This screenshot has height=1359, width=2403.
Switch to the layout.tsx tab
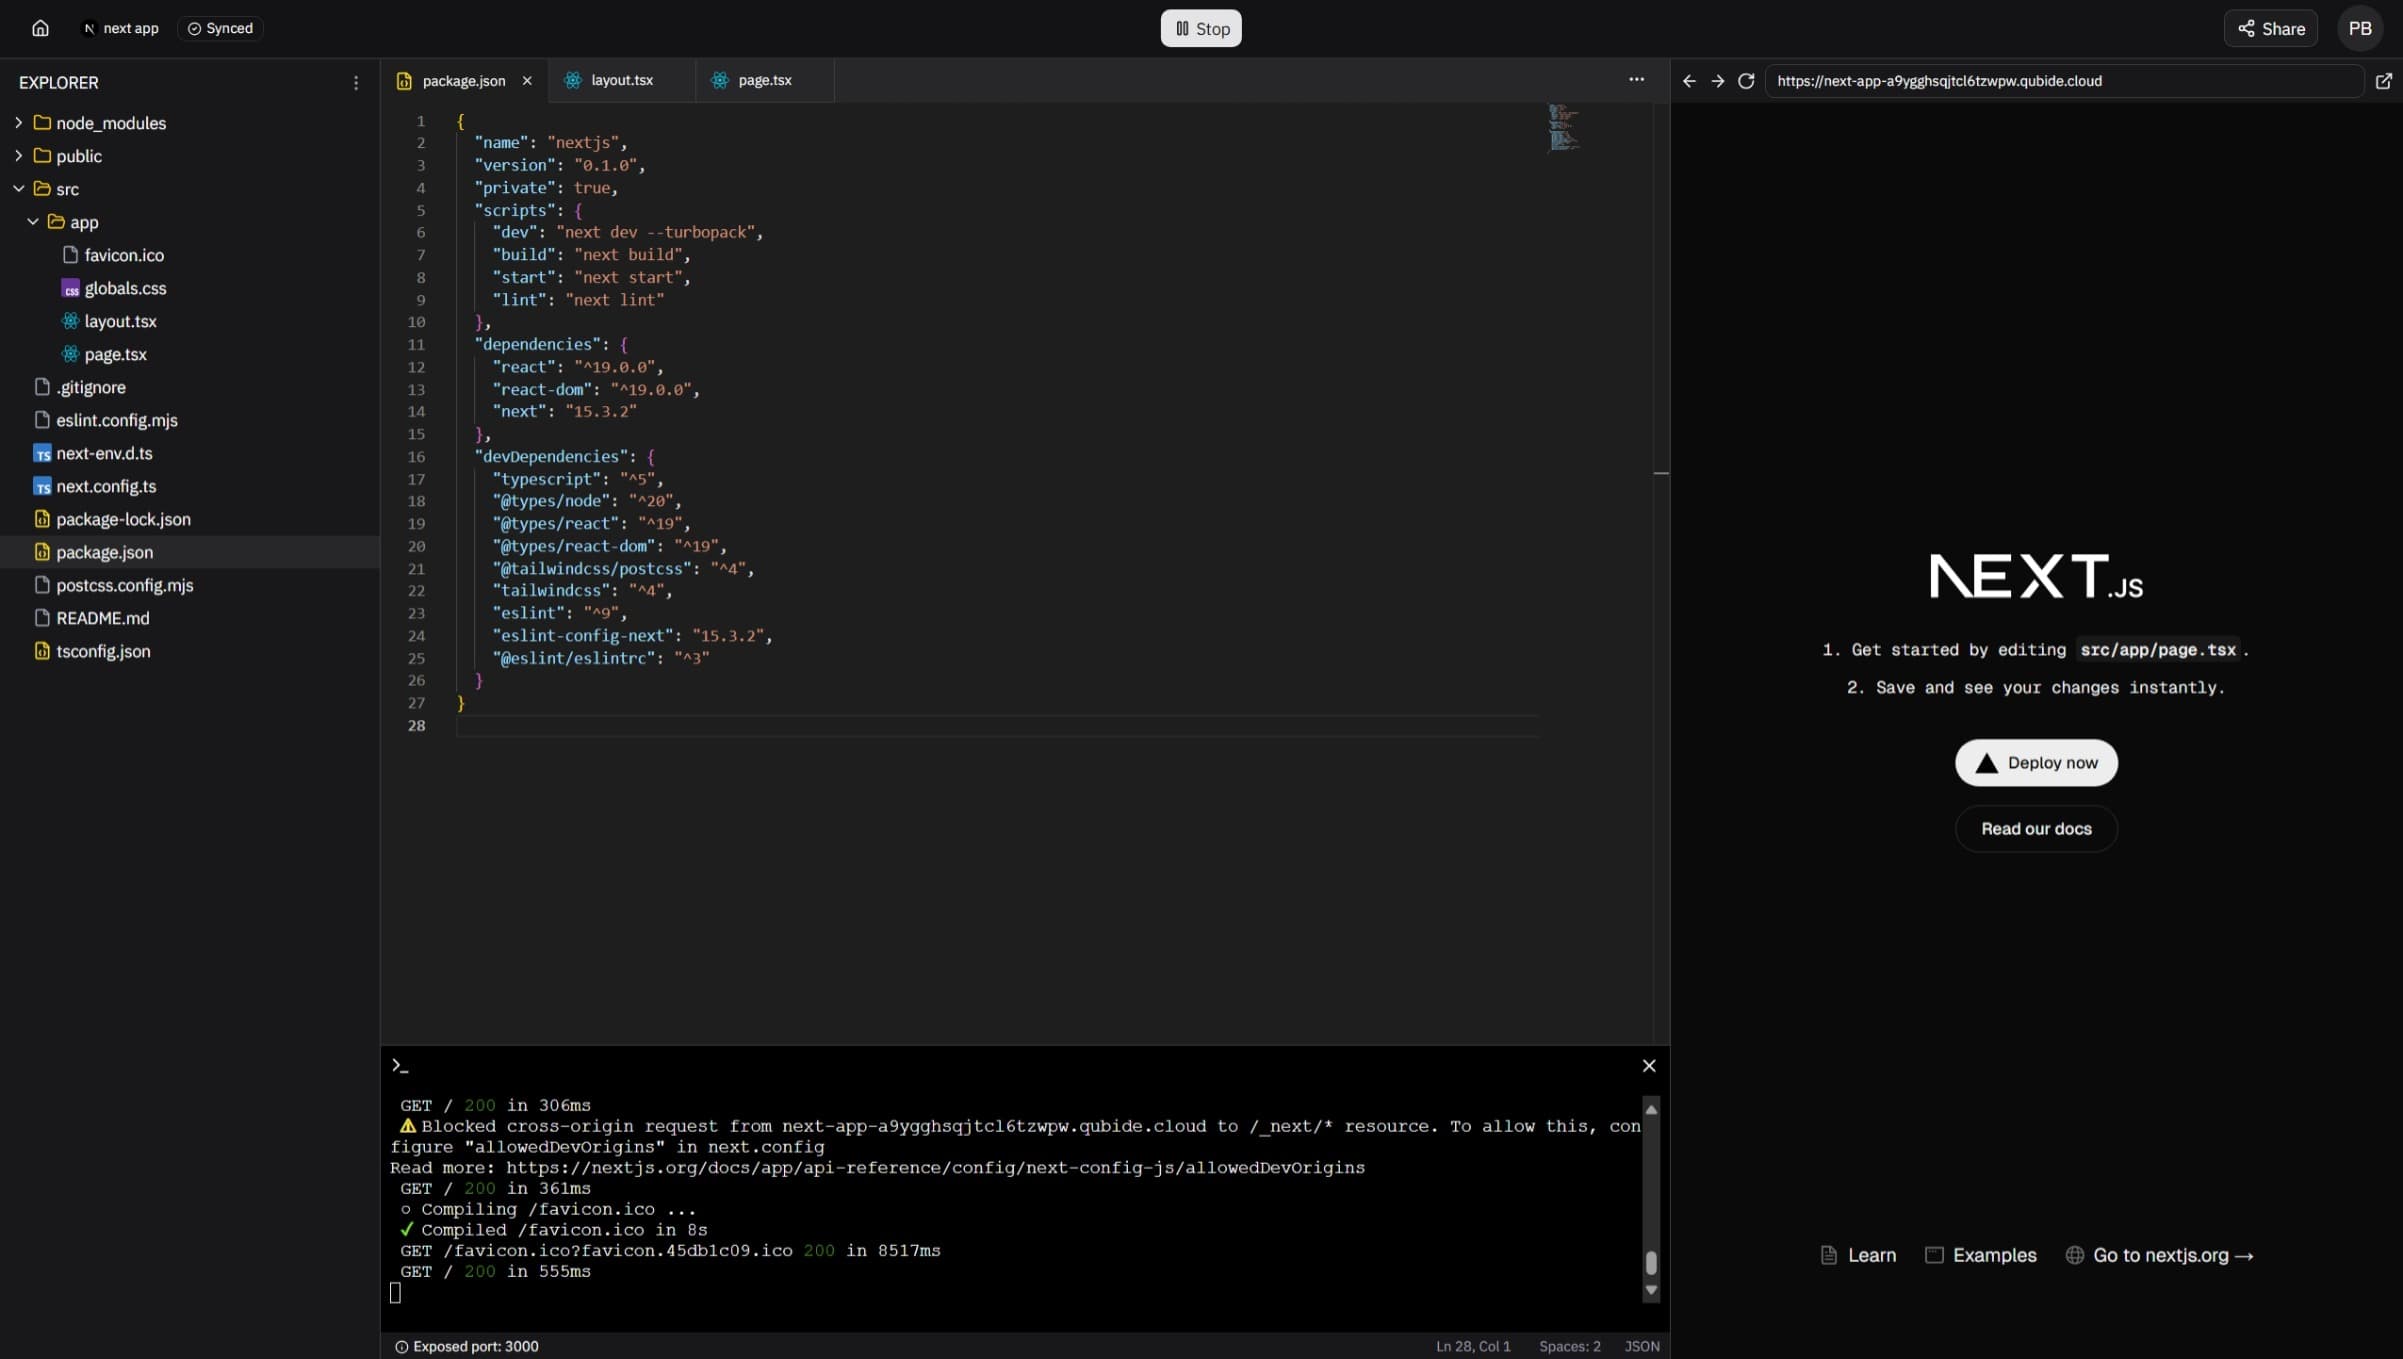click(620, 80)
